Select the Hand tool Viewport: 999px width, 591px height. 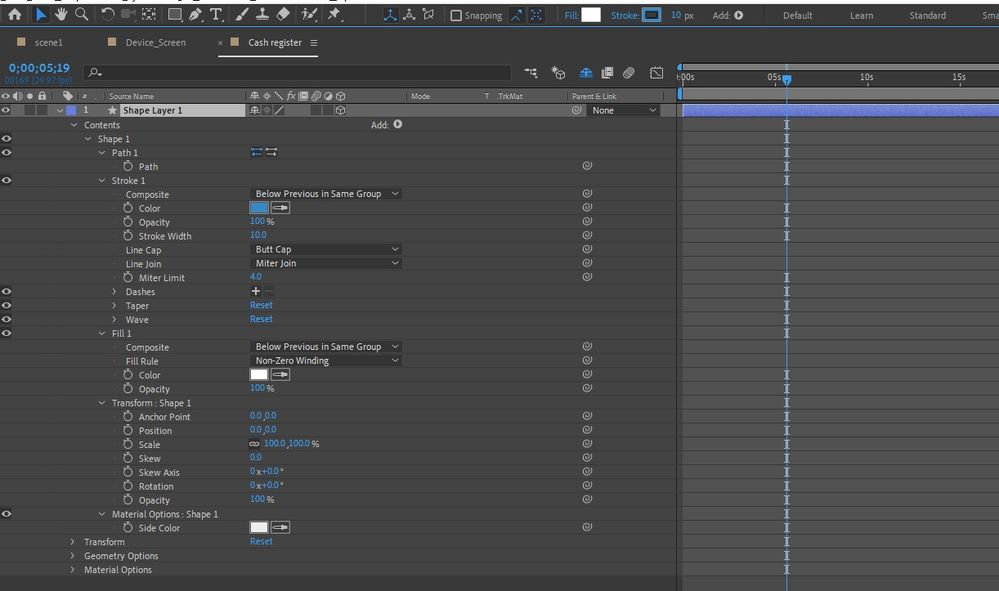pos(61,14)
